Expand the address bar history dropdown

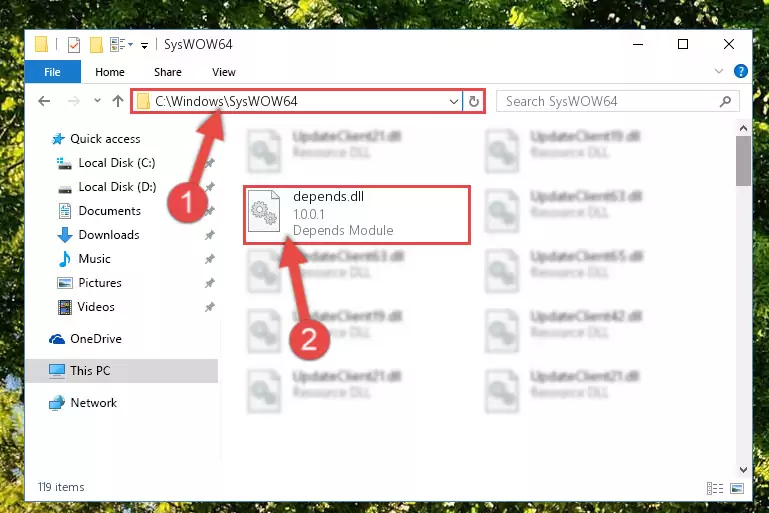click(454, 102)
